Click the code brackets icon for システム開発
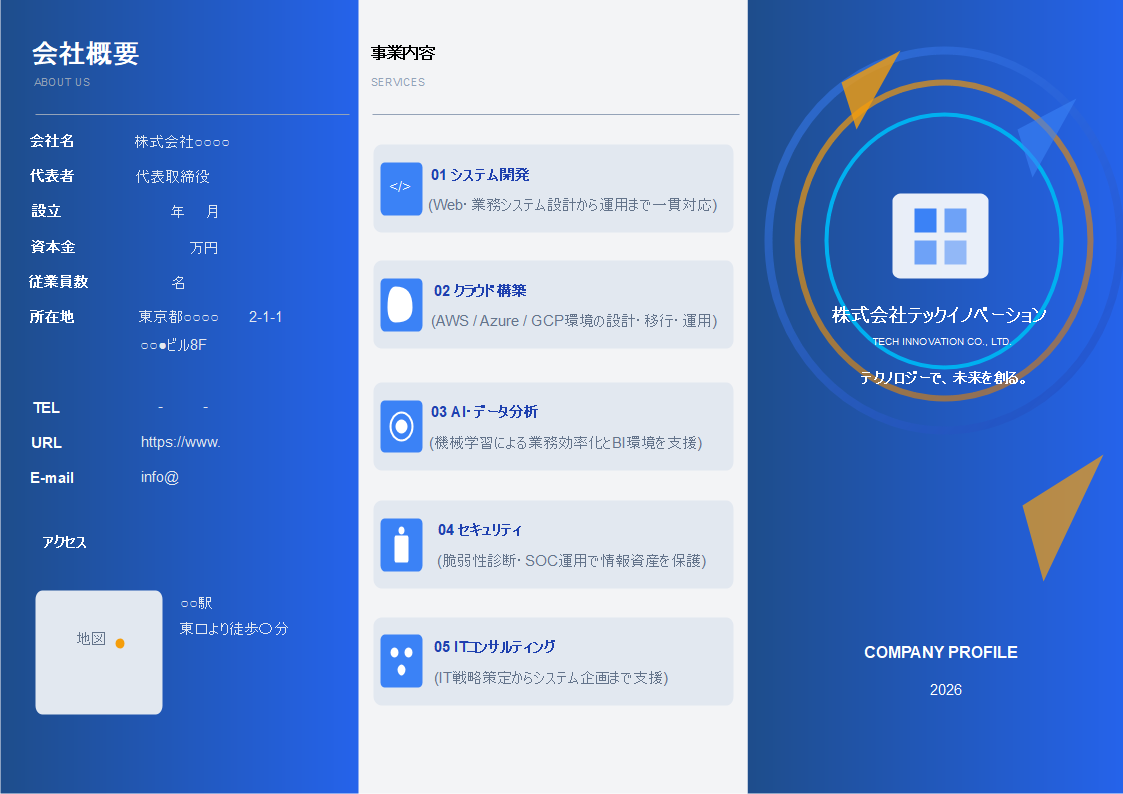 click(x=401, y=188)
